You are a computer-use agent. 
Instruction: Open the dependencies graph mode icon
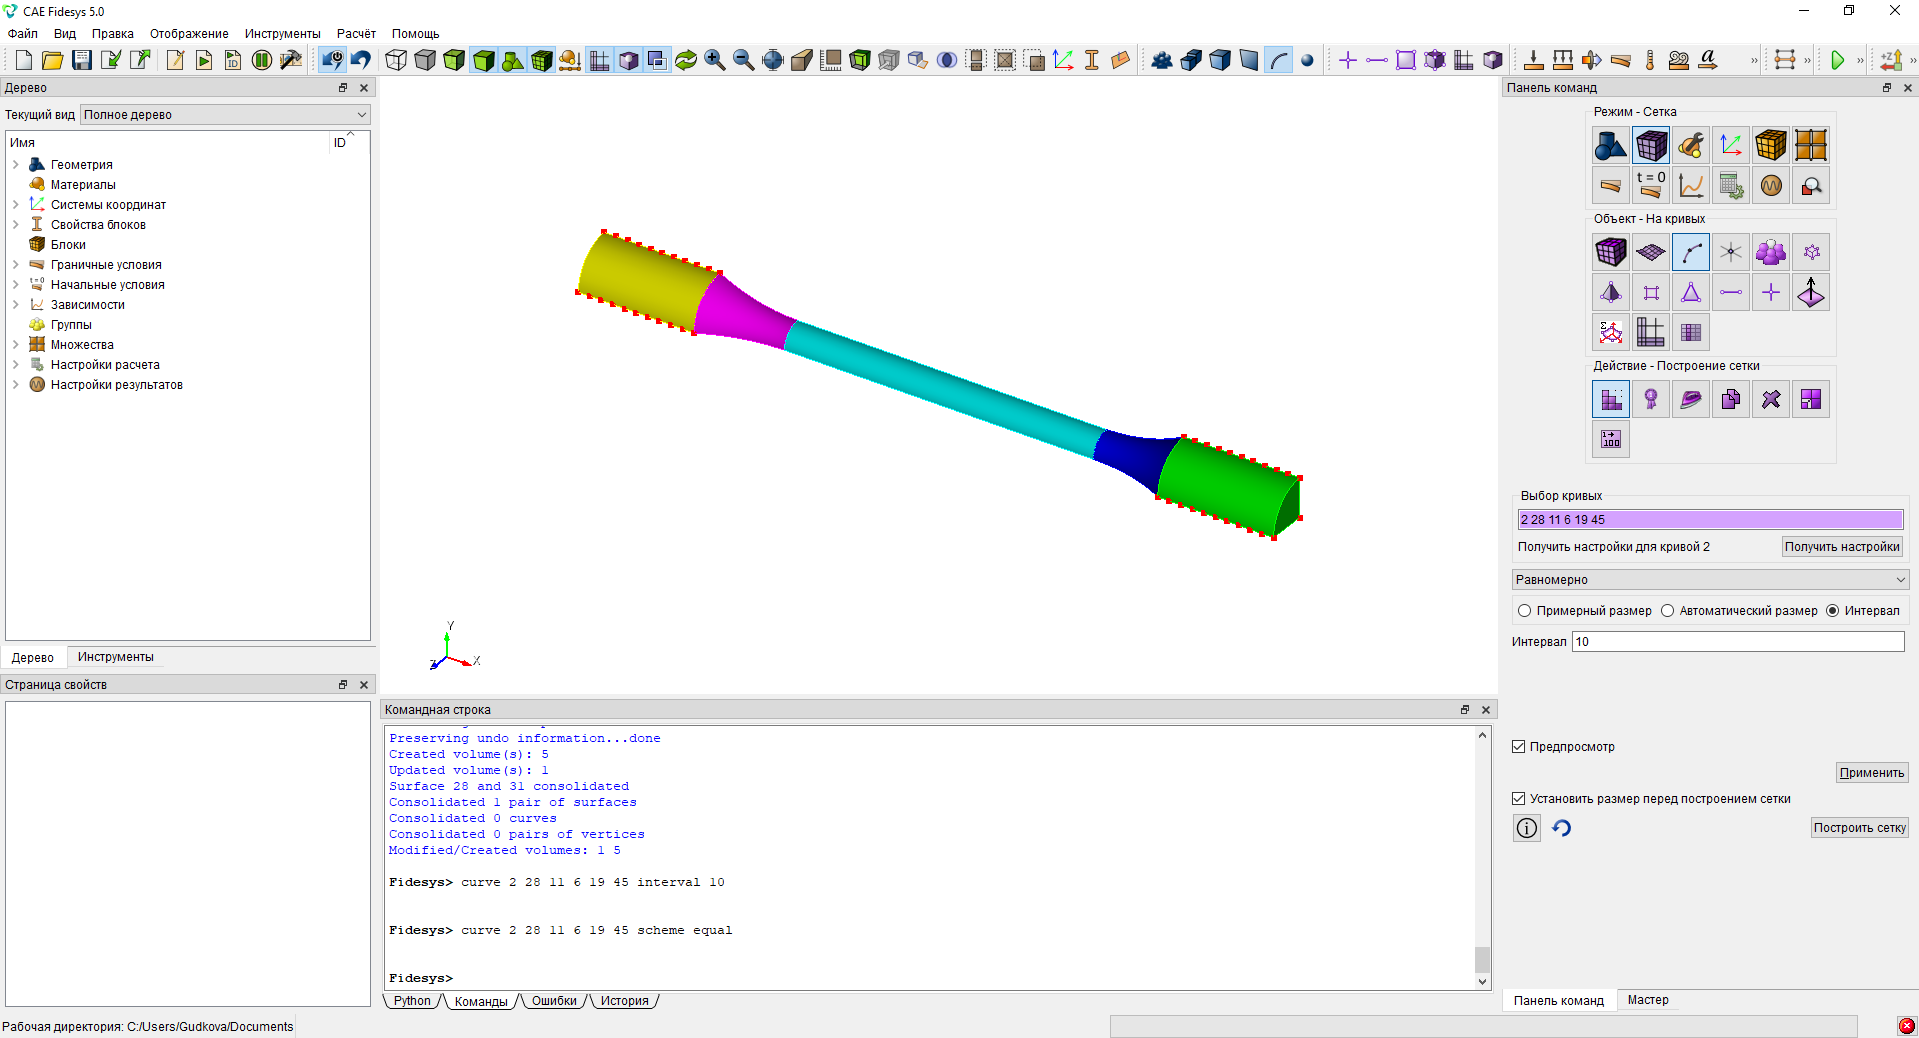pyautogui.click(x=1691, y=186)
